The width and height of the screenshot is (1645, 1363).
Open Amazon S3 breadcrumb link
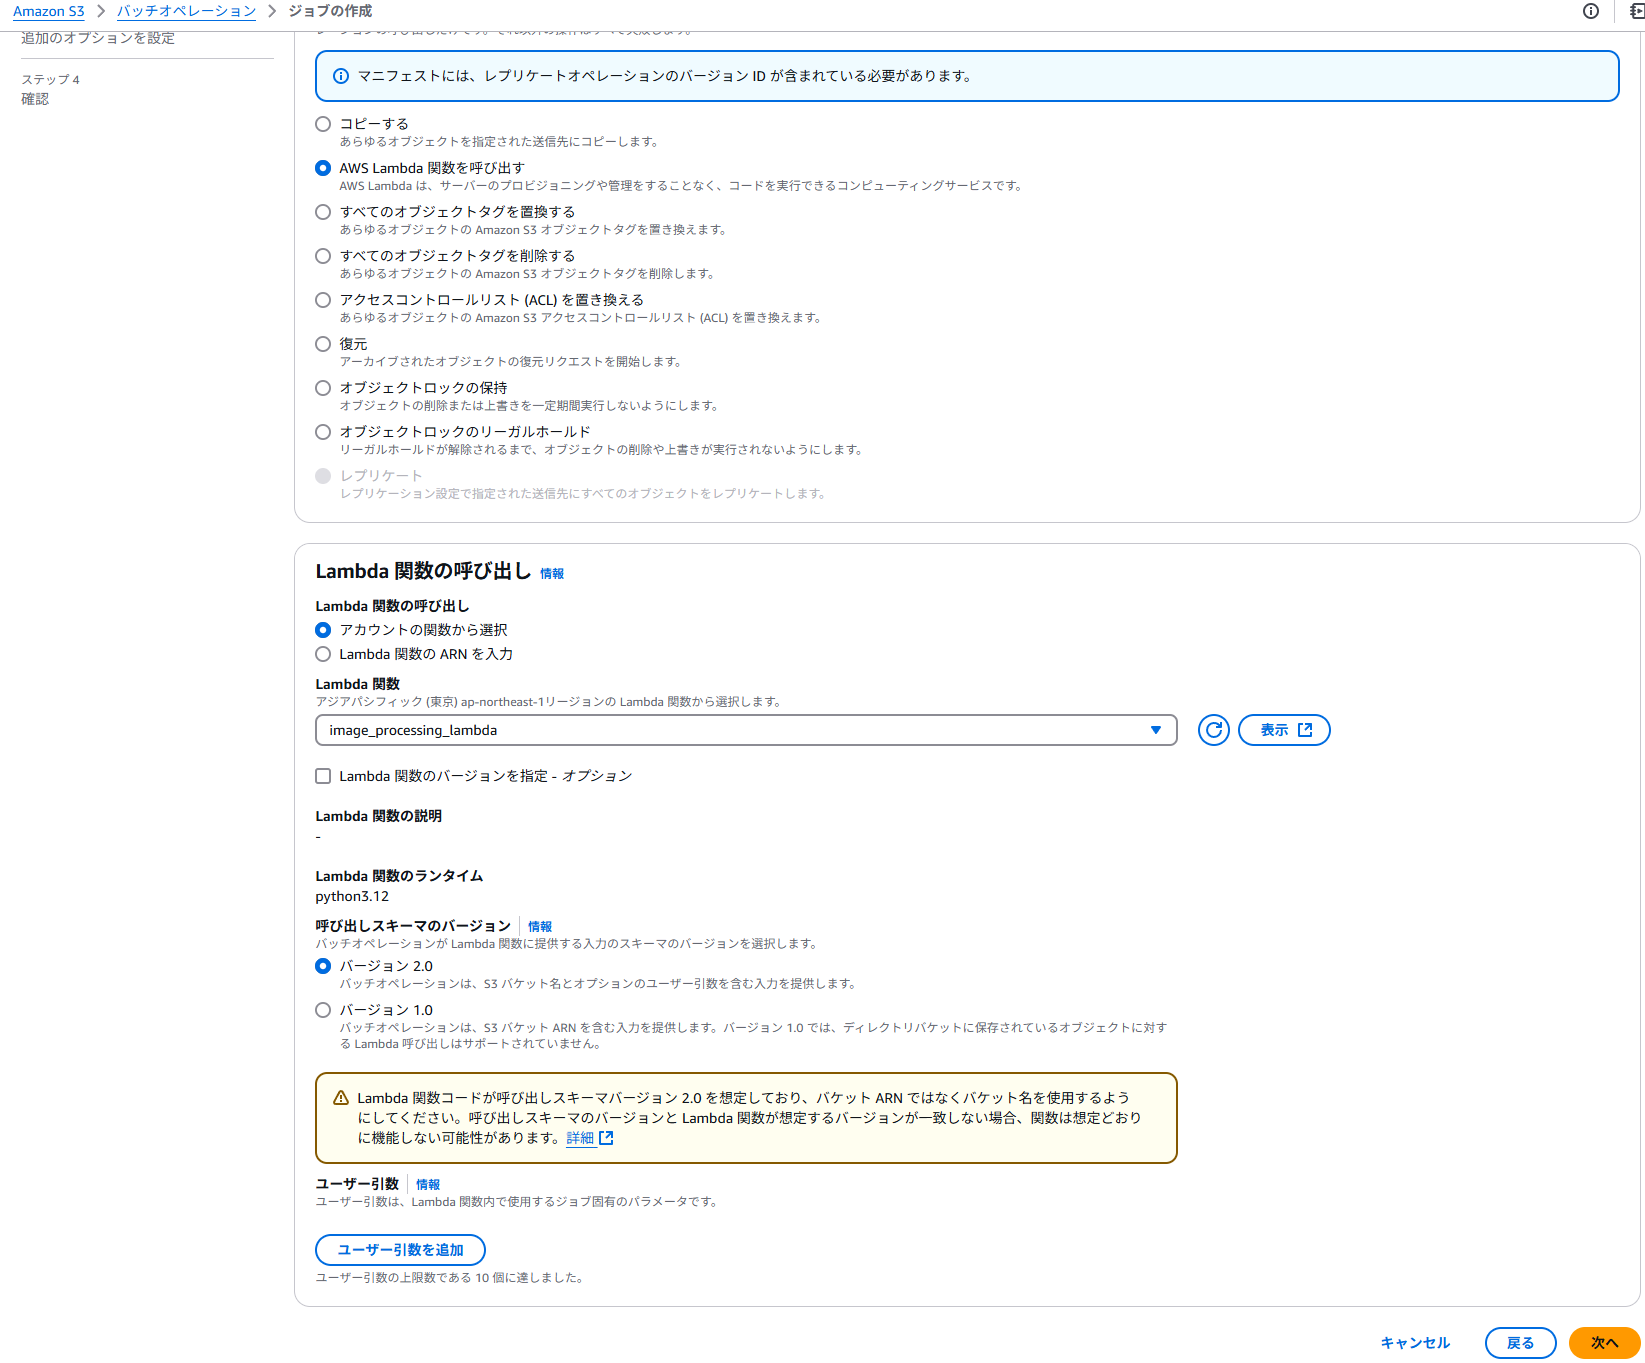coord(49,11)
